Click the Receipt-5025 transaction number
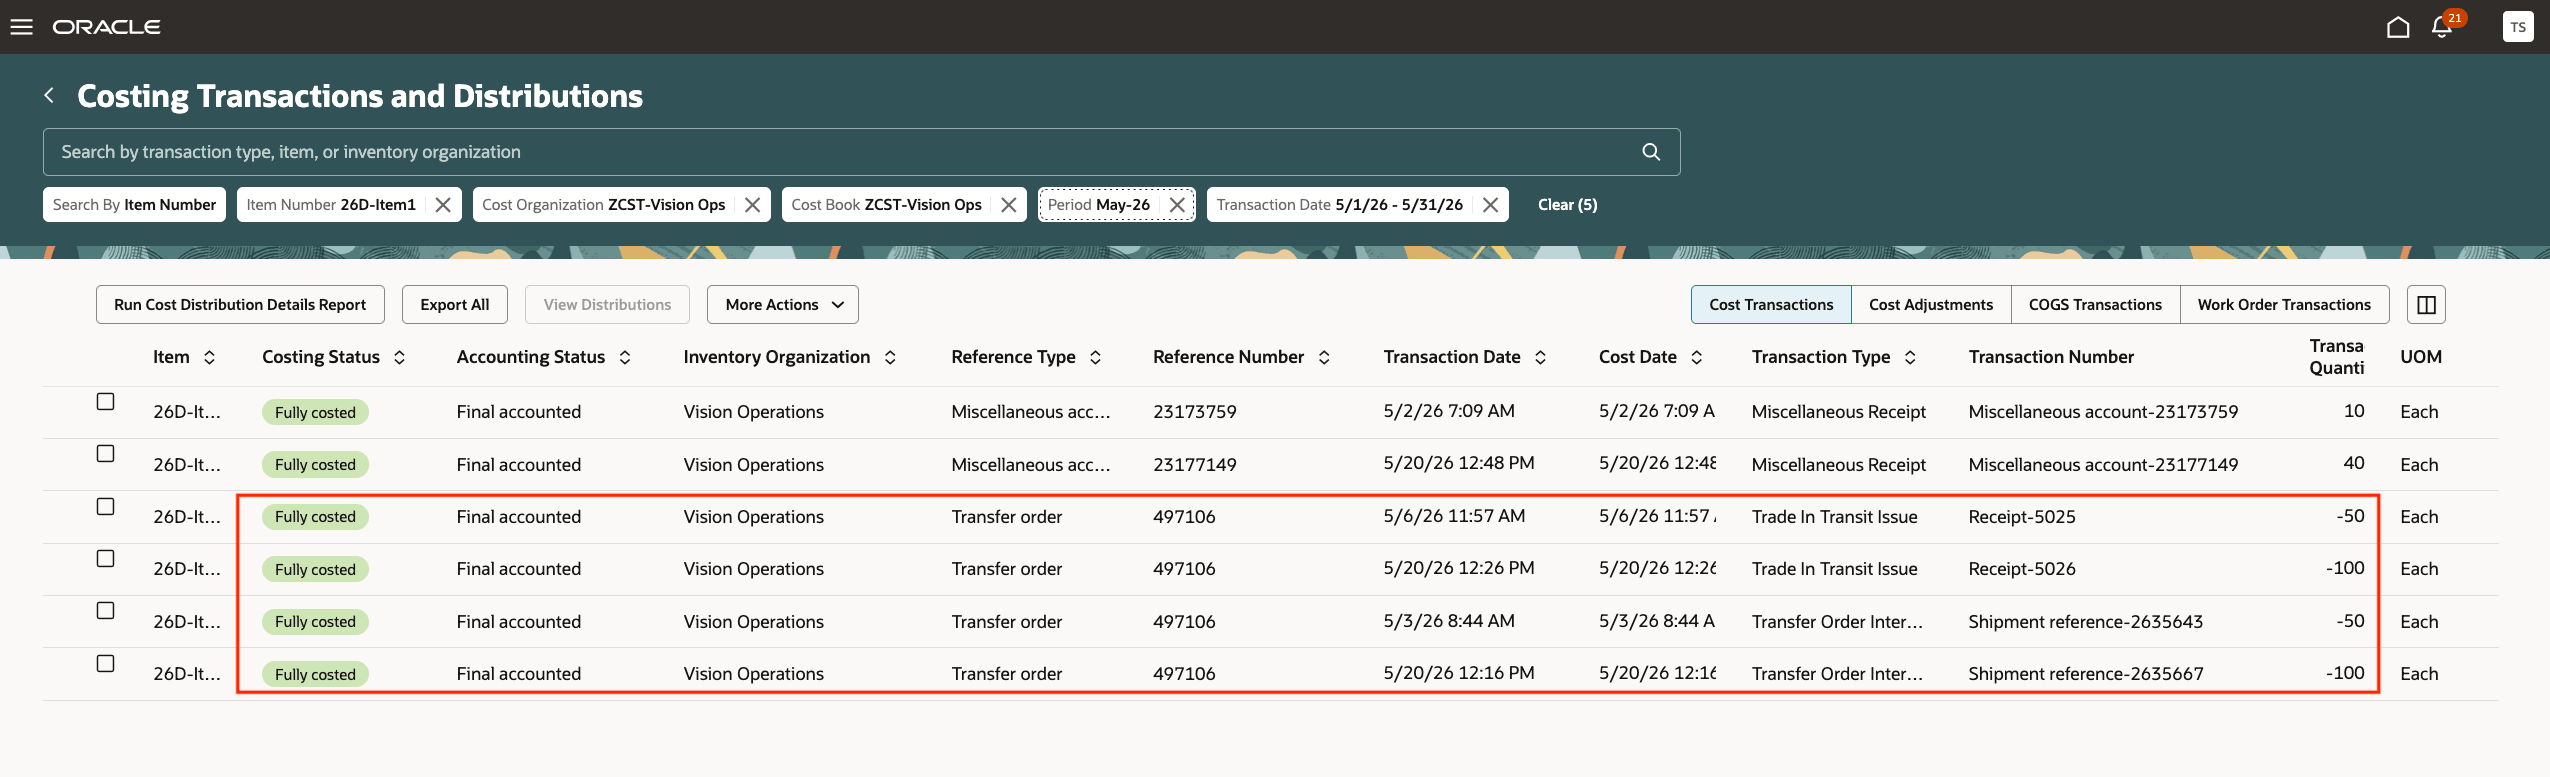Screen dimensions: 2550x777 (2022, 517)
